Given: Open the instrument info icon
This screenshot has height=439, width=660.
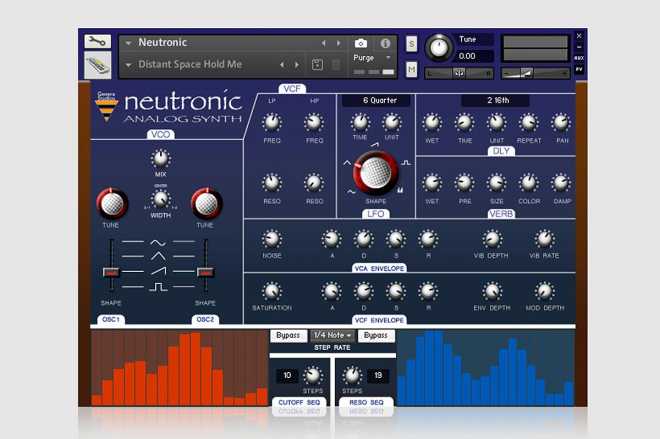Looking at the screenshot, I should click(384, 43).
